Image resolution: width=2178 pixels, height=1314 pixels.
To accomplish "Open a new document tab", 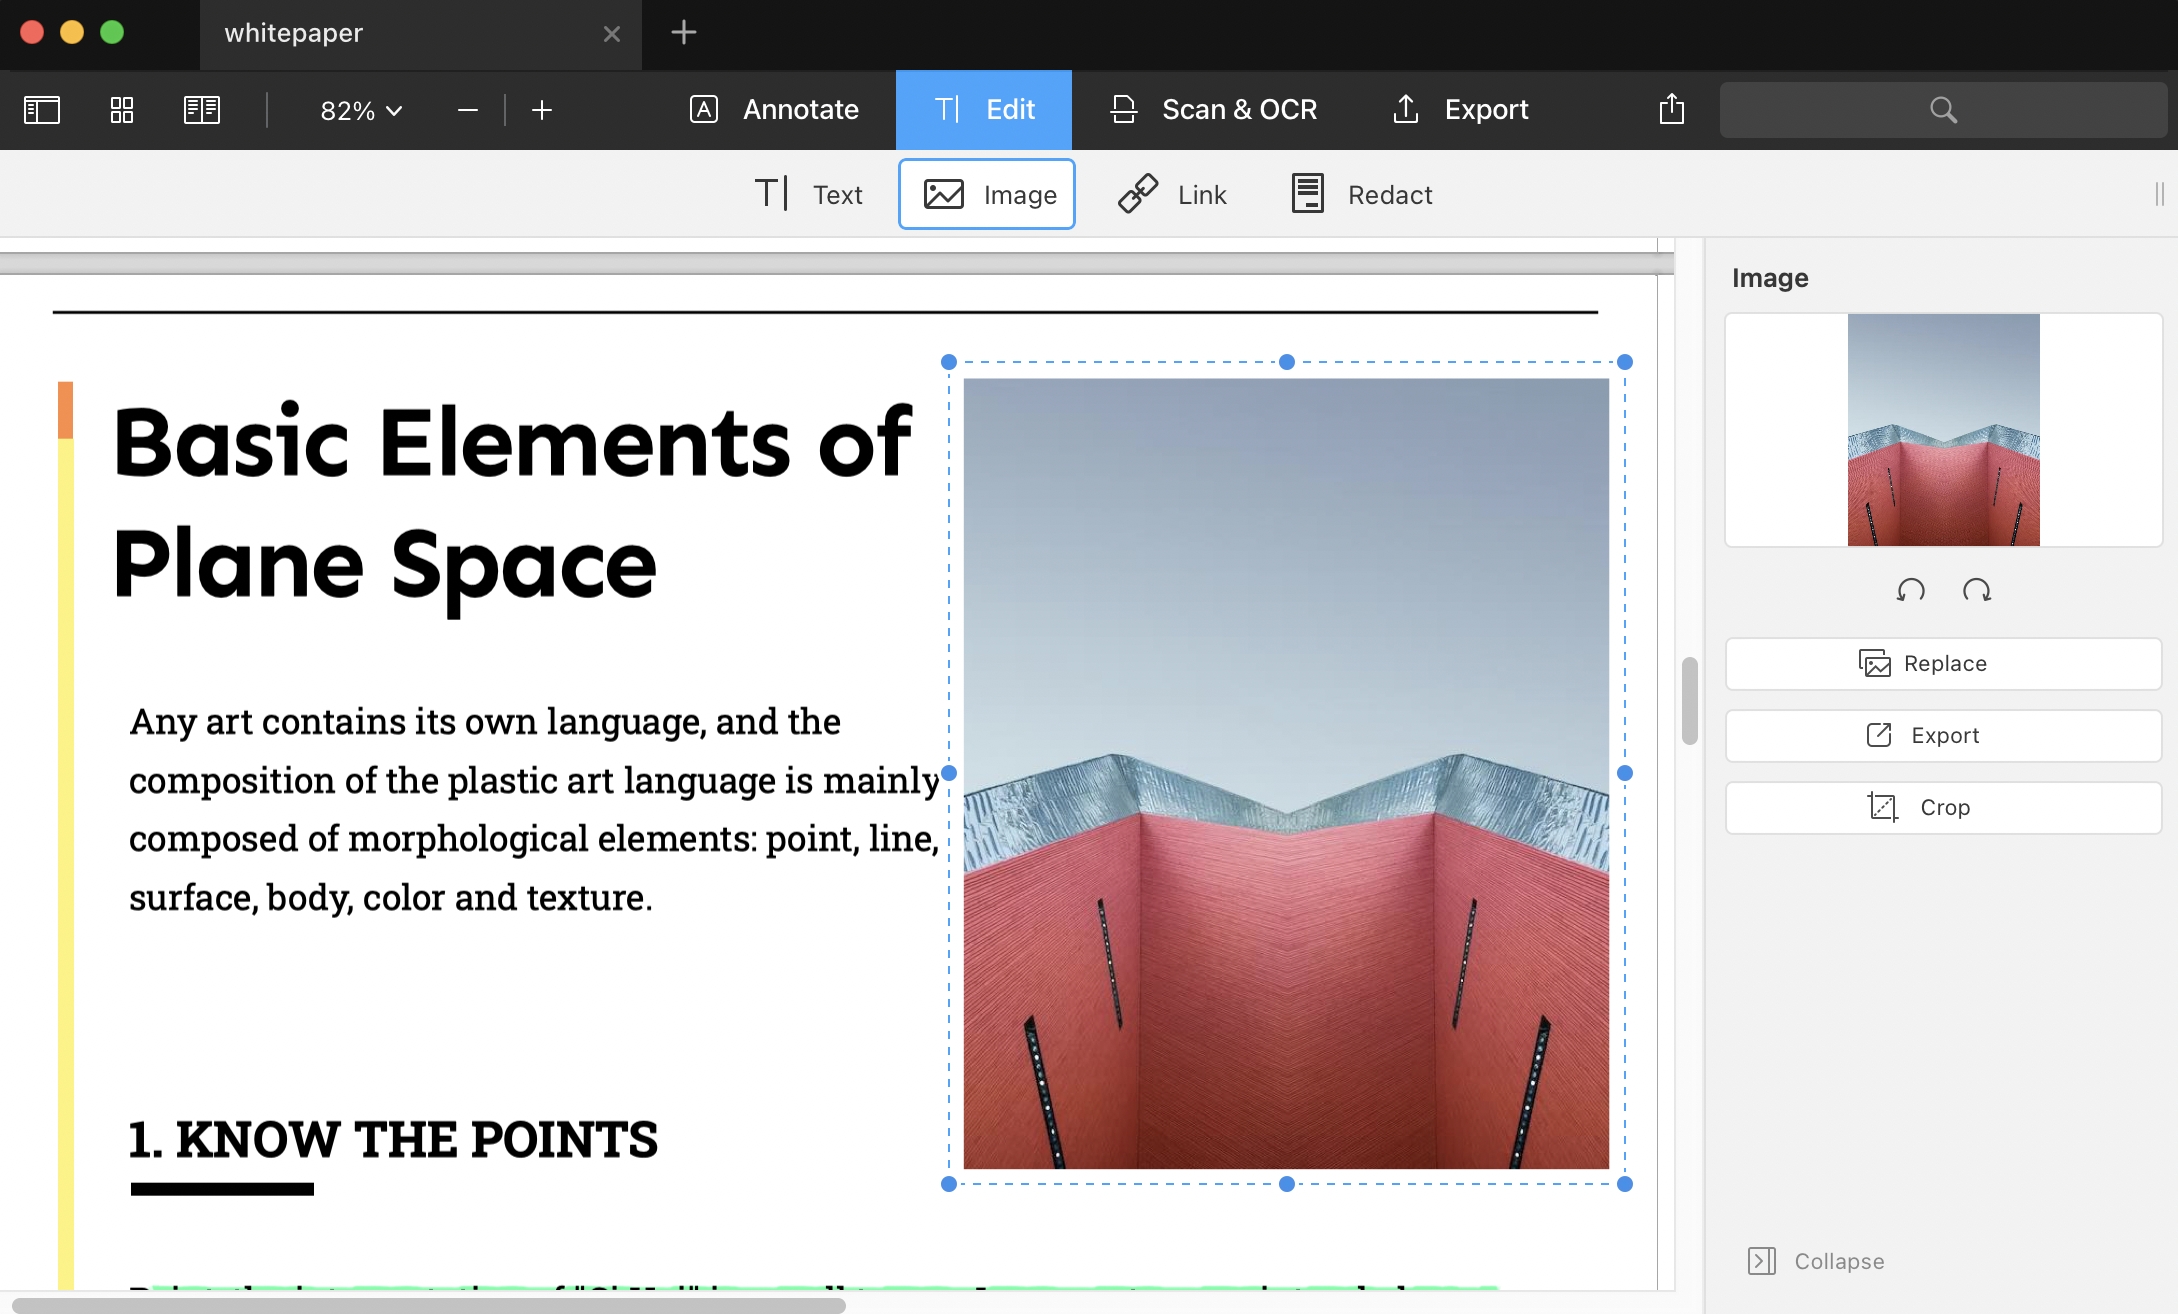I will 684,33.
